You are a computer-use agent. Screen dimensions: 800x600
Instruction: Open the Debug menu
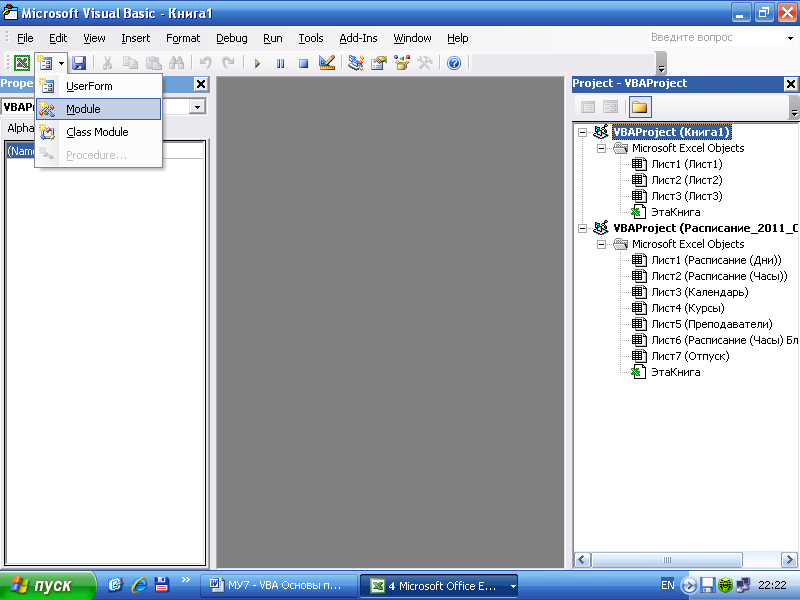tap(232, 38)
